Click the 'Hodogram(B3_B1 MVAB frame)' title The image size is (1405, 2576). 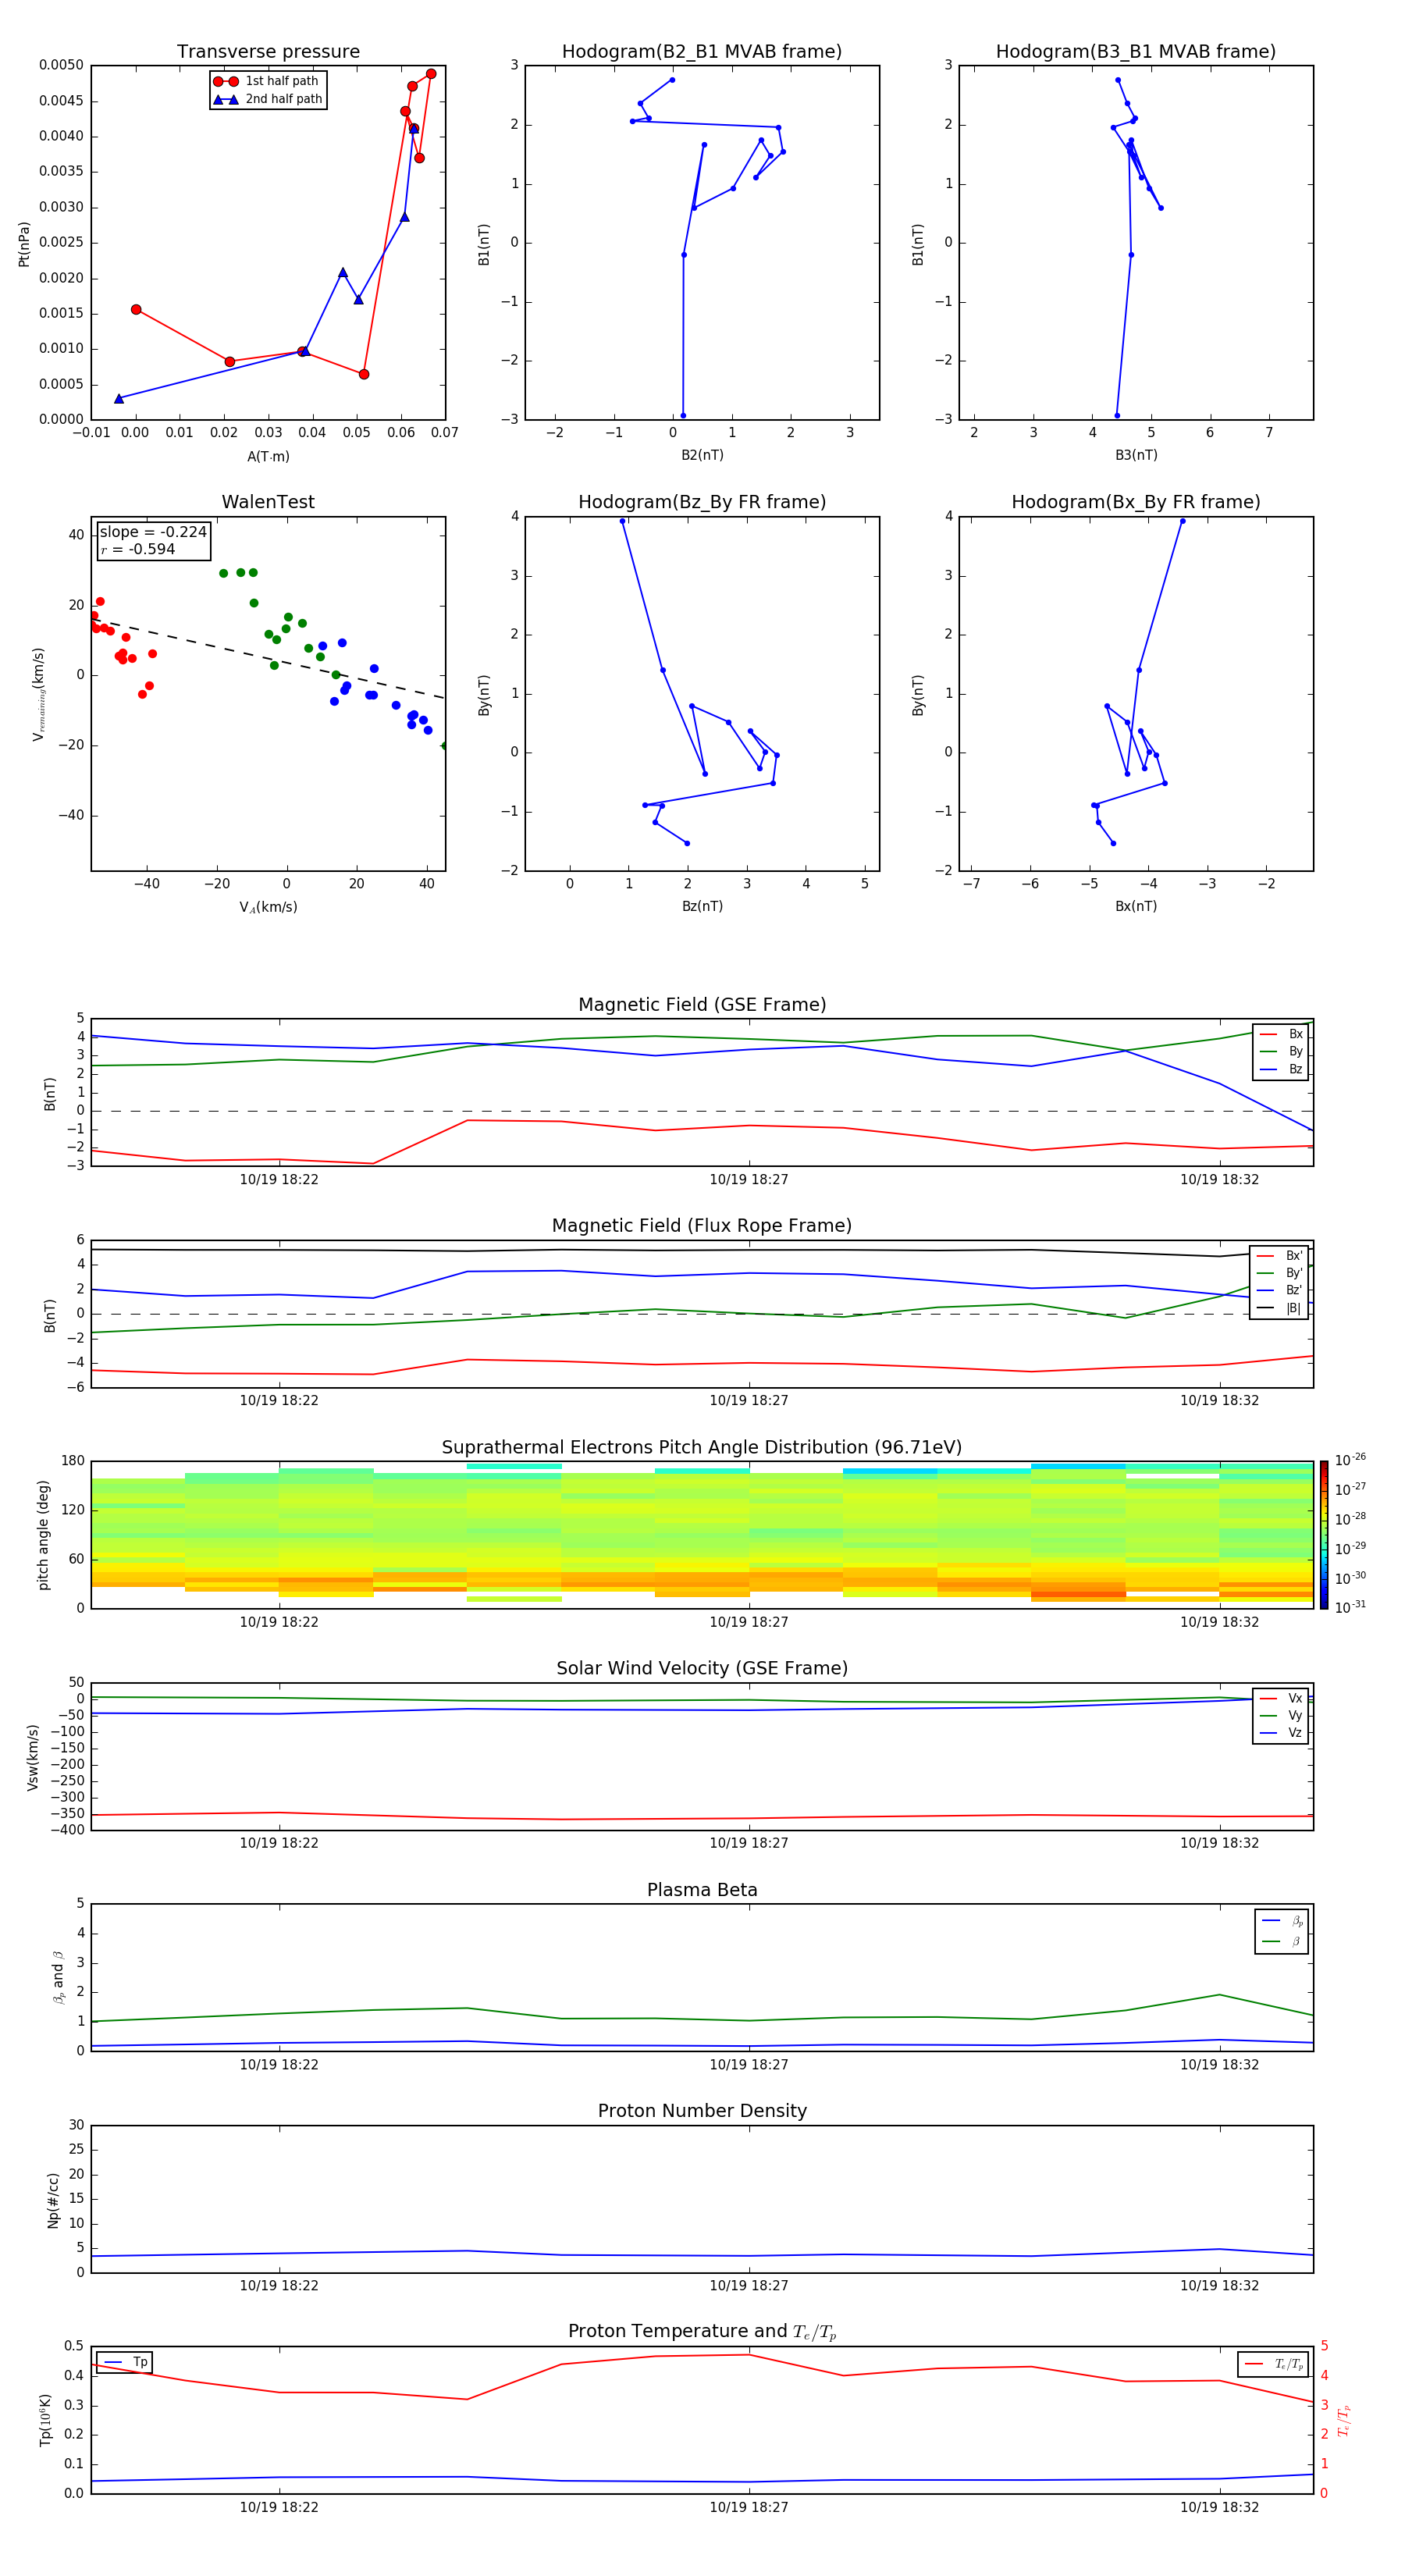(x=1136, y=52)
